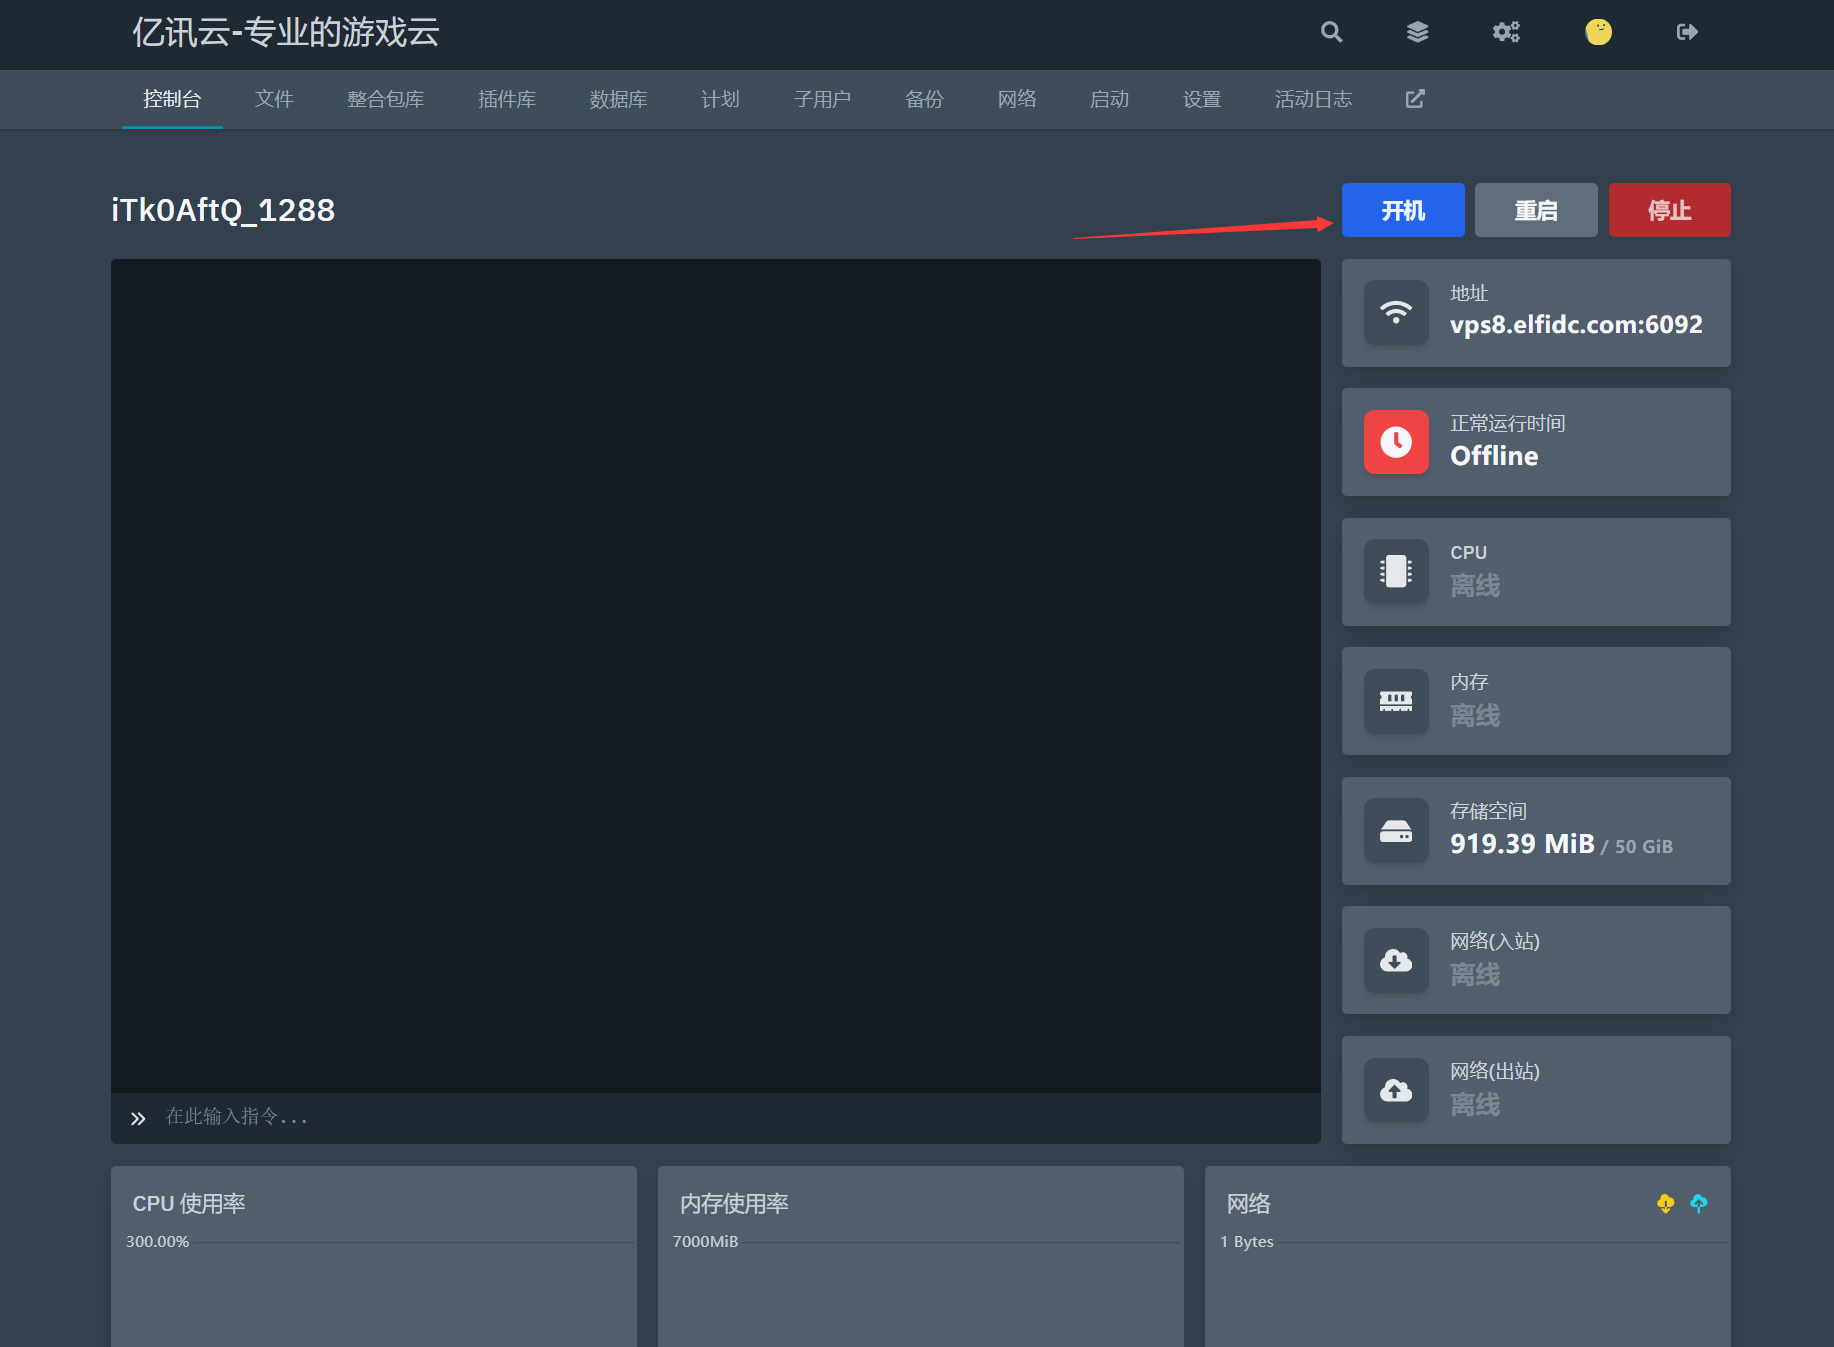Image resolution: width=1834 pixels, height=1347 pixels.
Task: Open the servers layers icon in the header
Action: [x=1417, y=32]
